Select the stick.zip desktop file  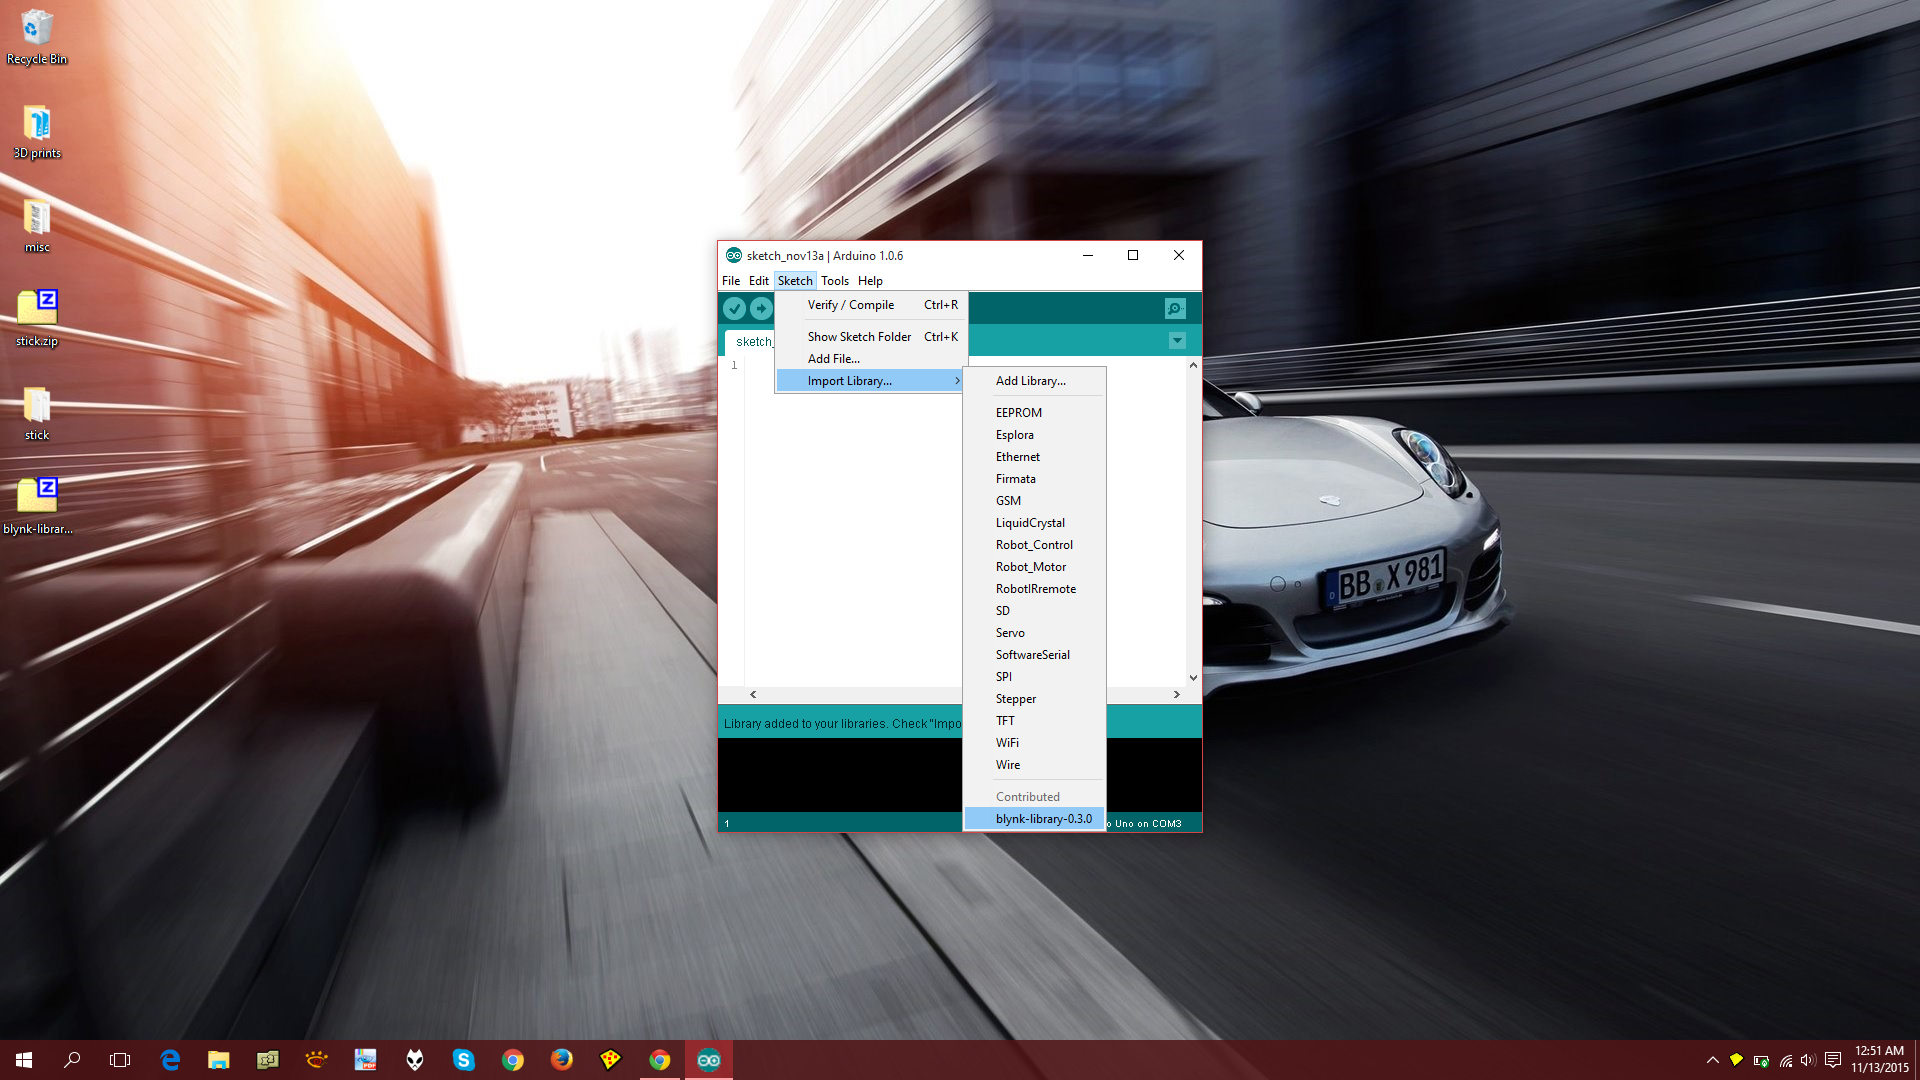click(37, 319)
